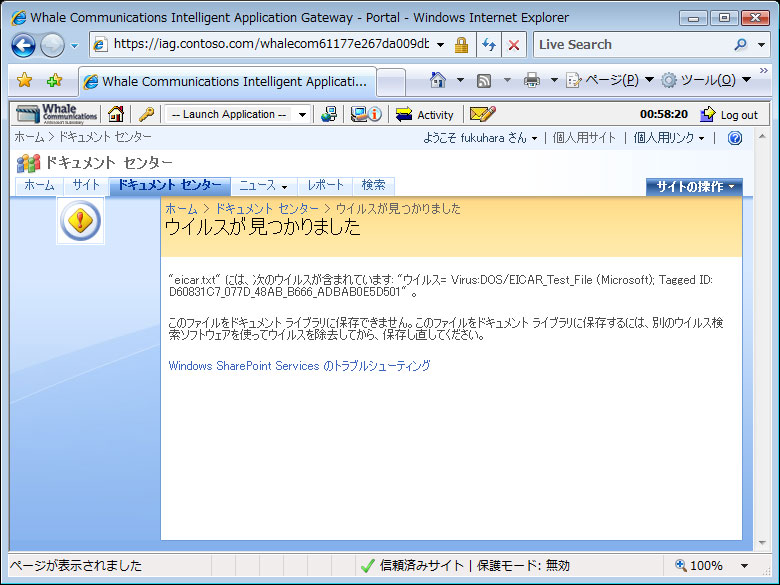
Task: Click the RSS feeds icon
Action: pyautogui.click(x=484, y=80)
